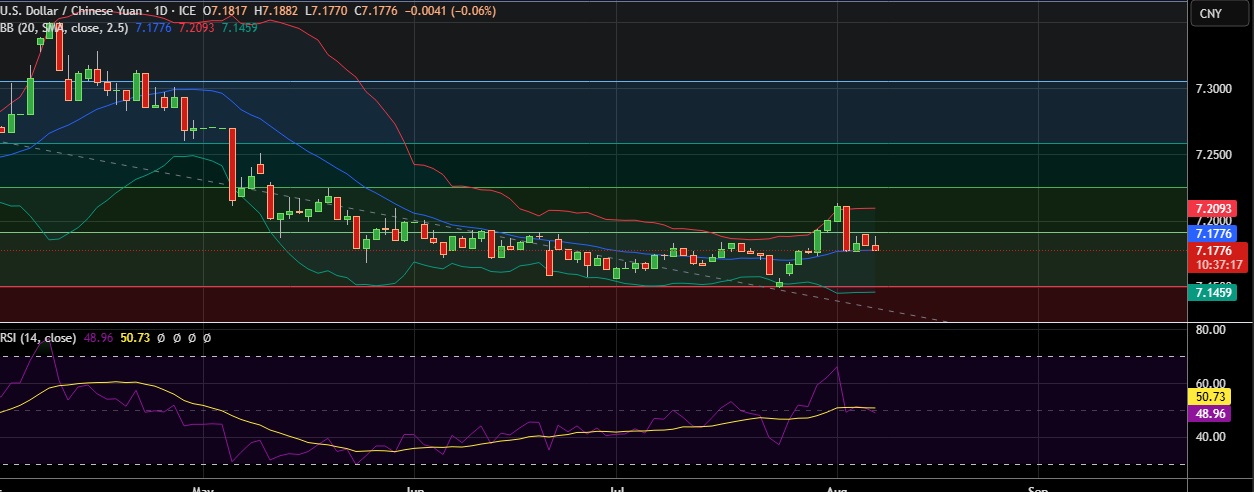Click the 40.00 tick on RSI scale

1213,437
